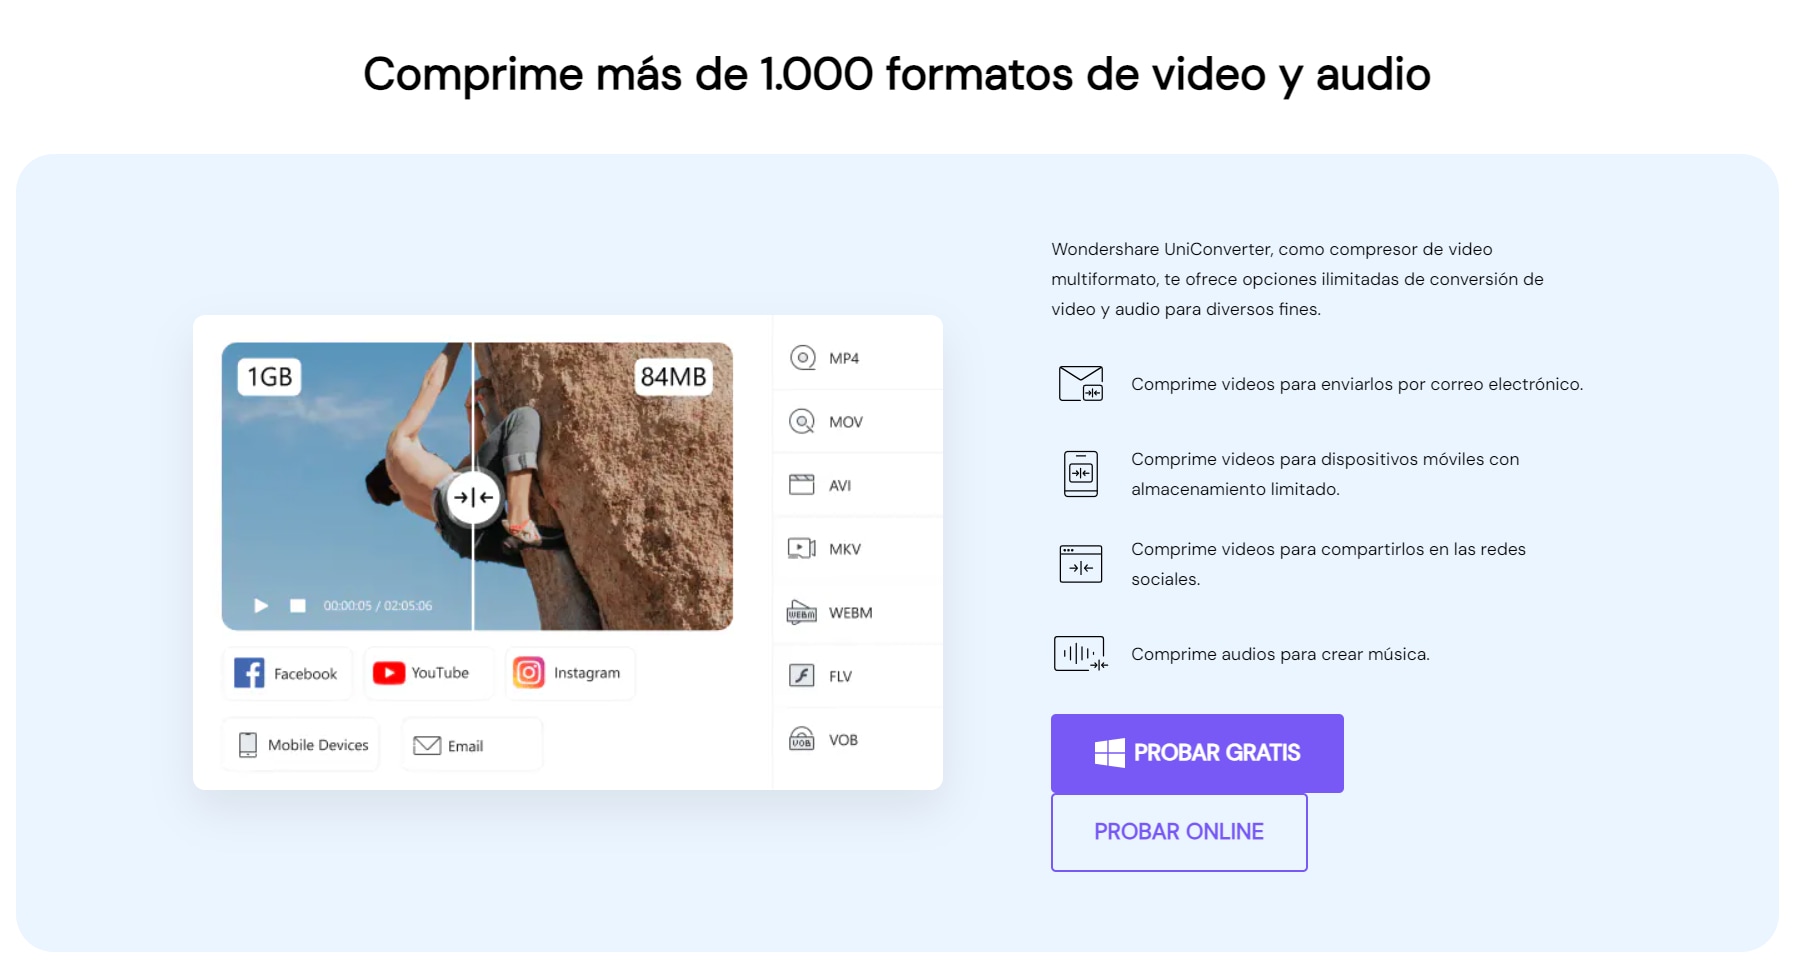The image size is (1797, 970).
Task: Click the FLV format label
Action: [841, 677]
